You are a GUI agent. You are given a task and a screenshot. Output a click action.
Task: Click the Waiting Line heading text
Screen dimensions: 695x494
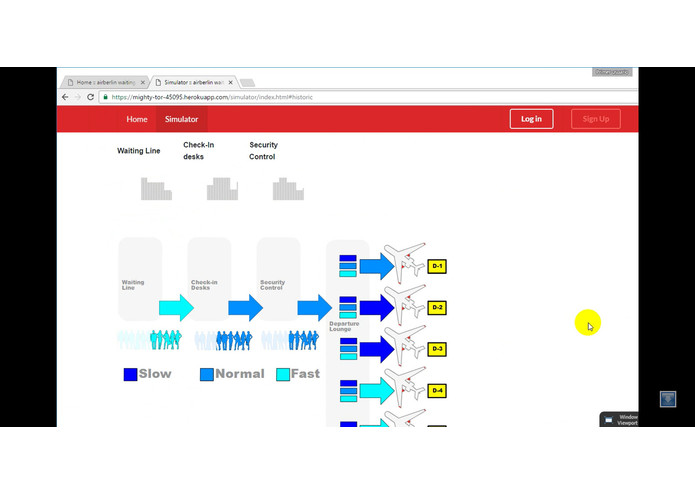click(139, 151)
